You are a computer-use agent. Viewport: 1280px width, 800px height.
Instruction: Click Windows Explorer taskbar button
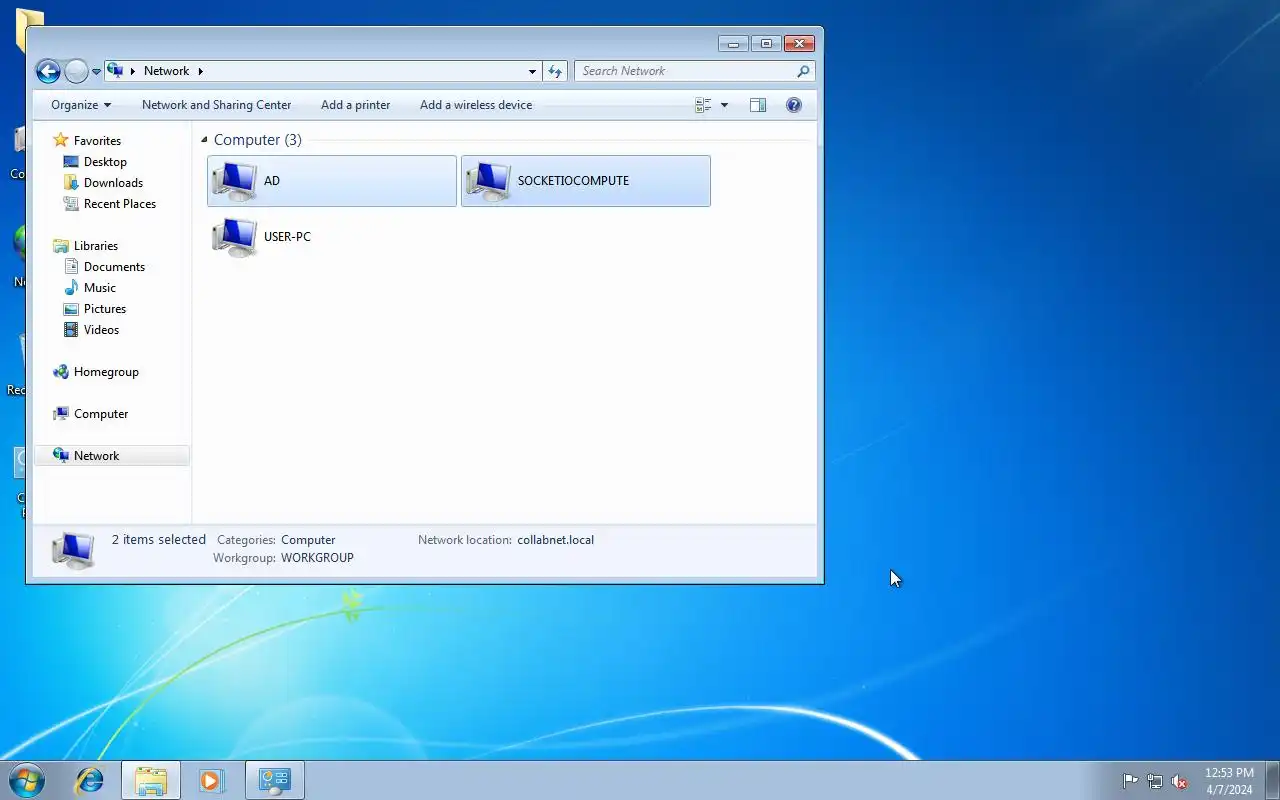pos(151,780)
